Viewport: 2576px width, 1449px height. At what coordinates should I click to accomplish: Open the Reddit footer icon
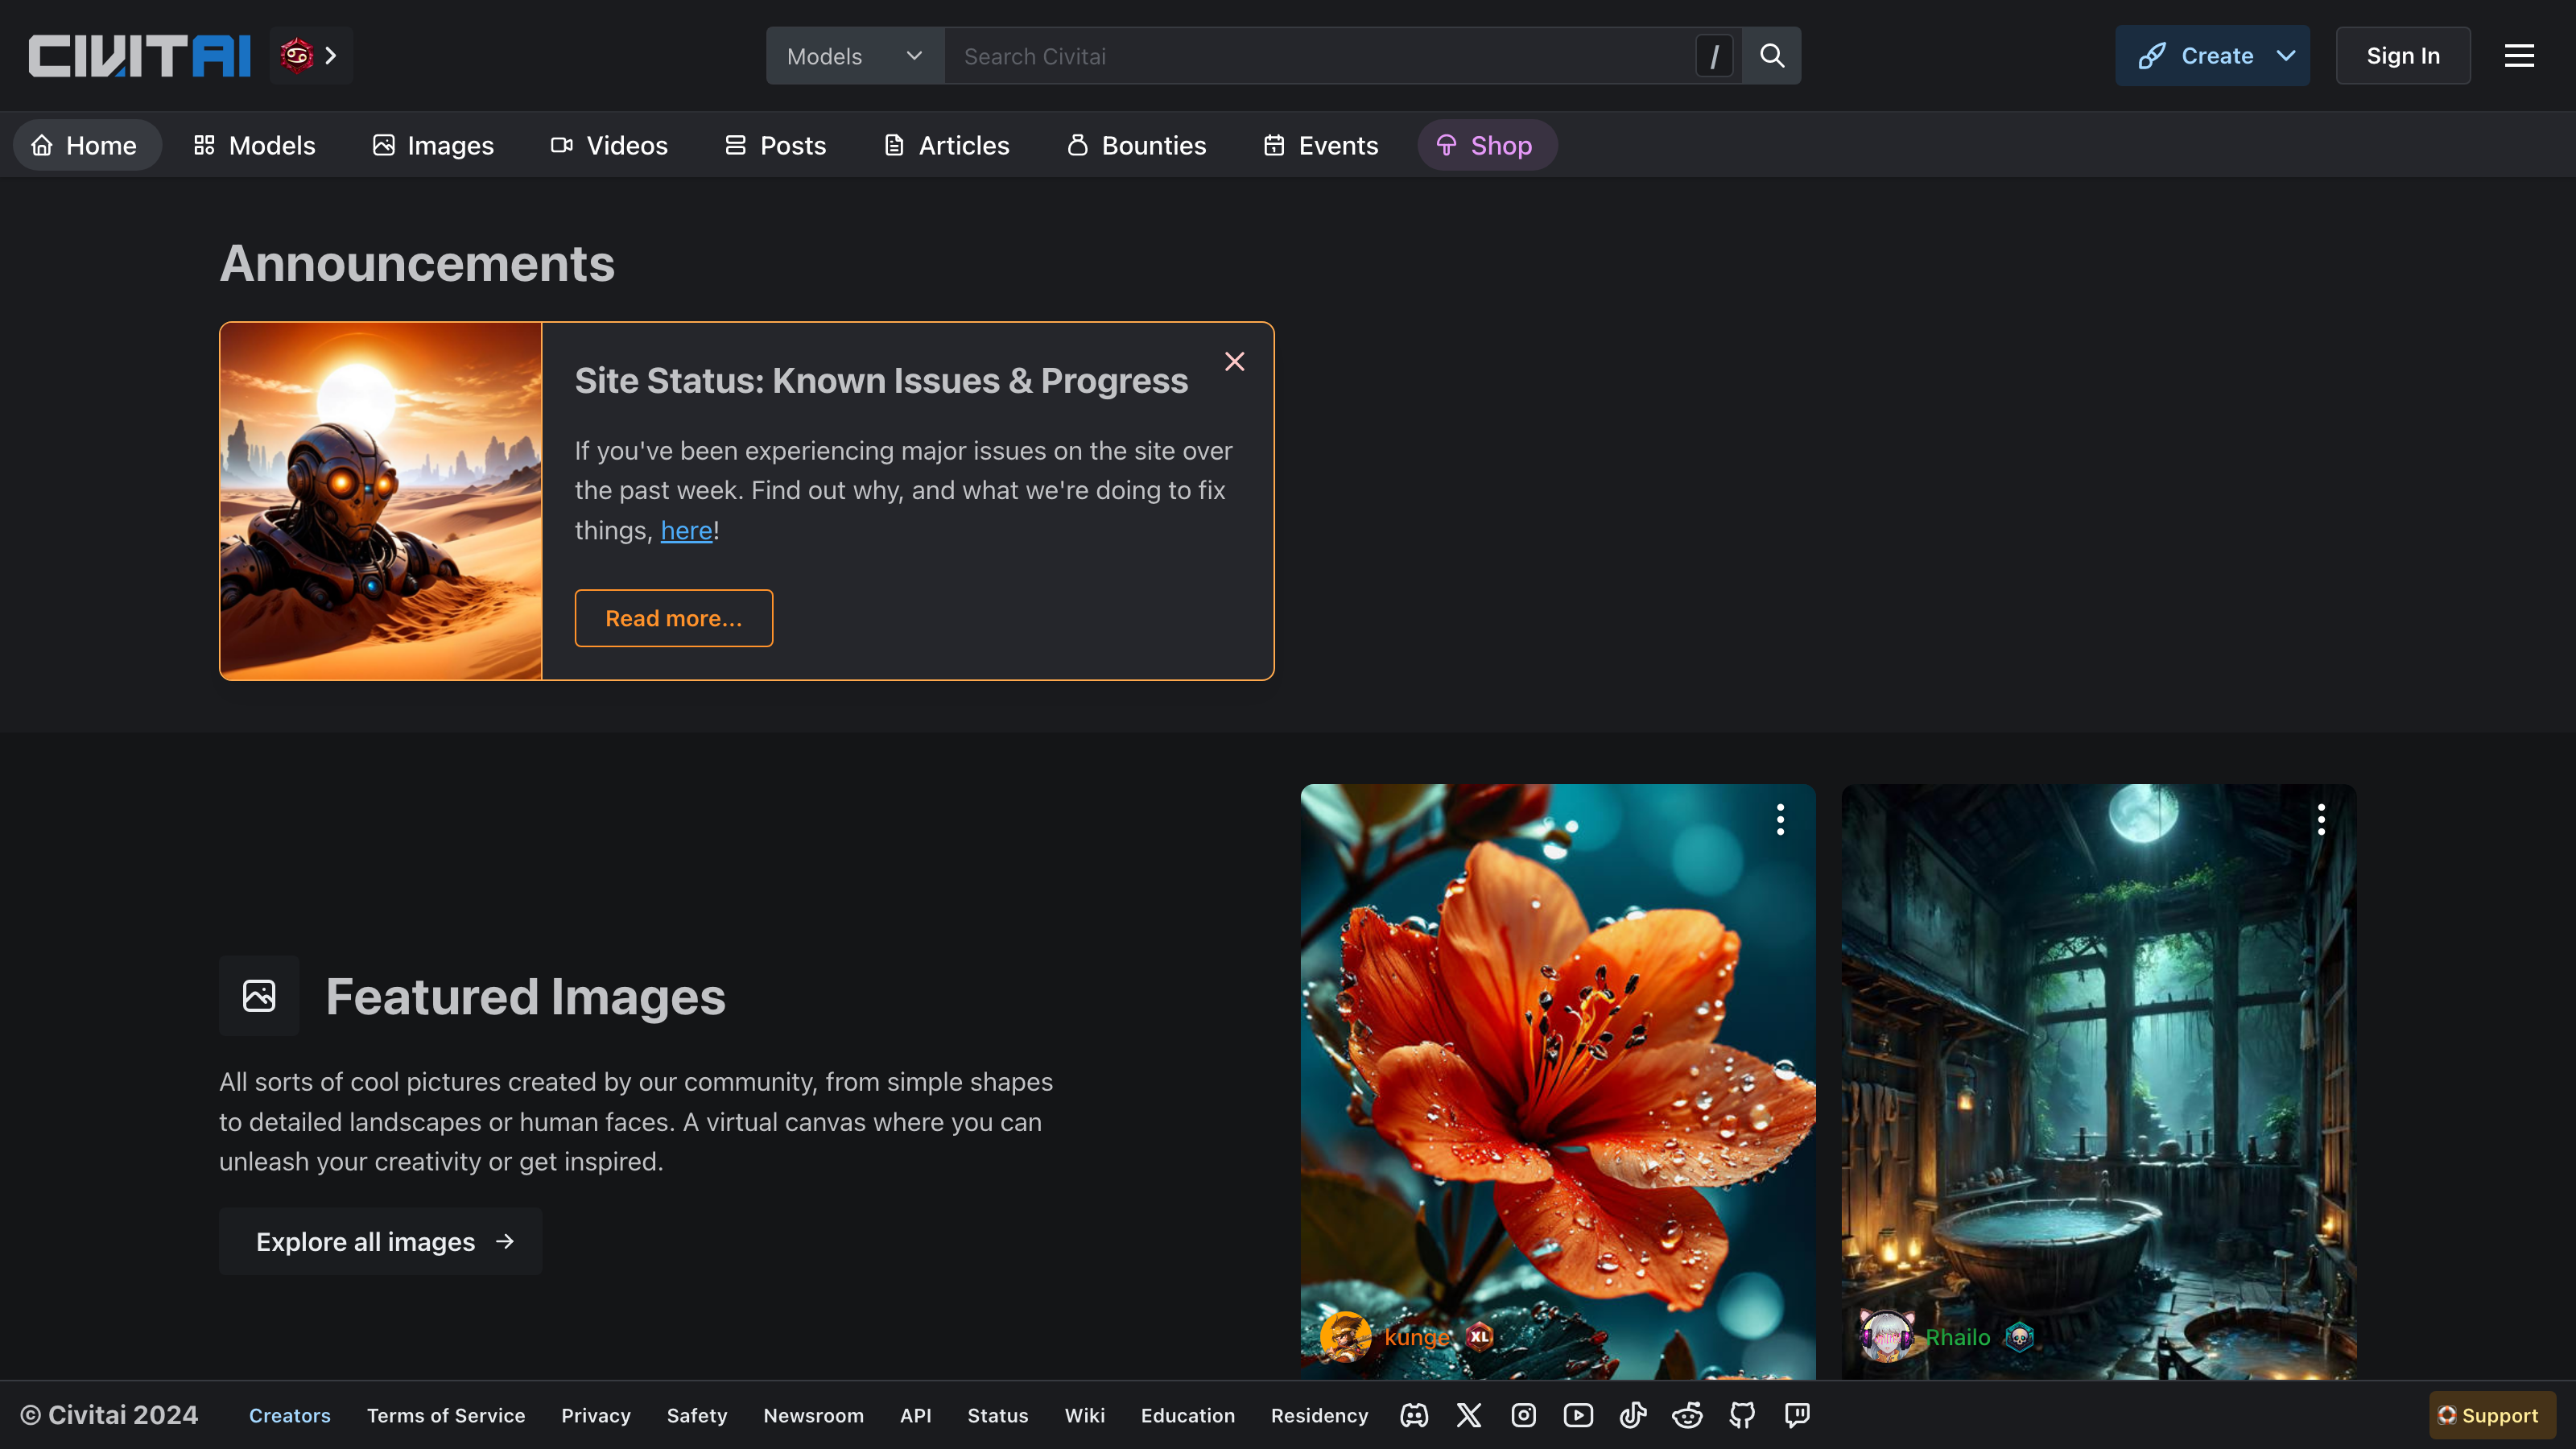[1688, 1415]
